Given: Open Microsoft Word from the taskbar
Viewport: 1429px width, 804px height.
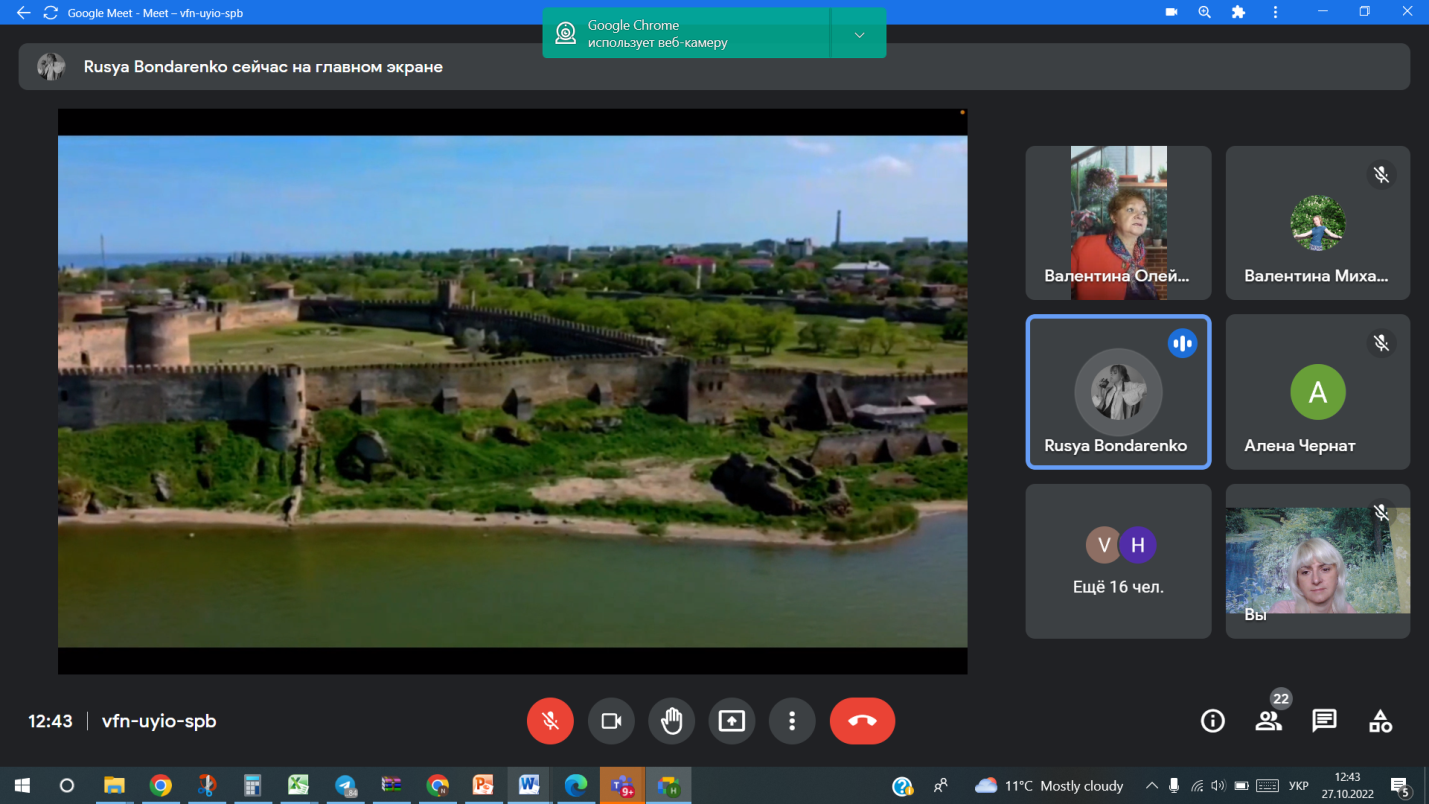Looking at the screenshot, I should pyautogui.click(x=528, y=786).
